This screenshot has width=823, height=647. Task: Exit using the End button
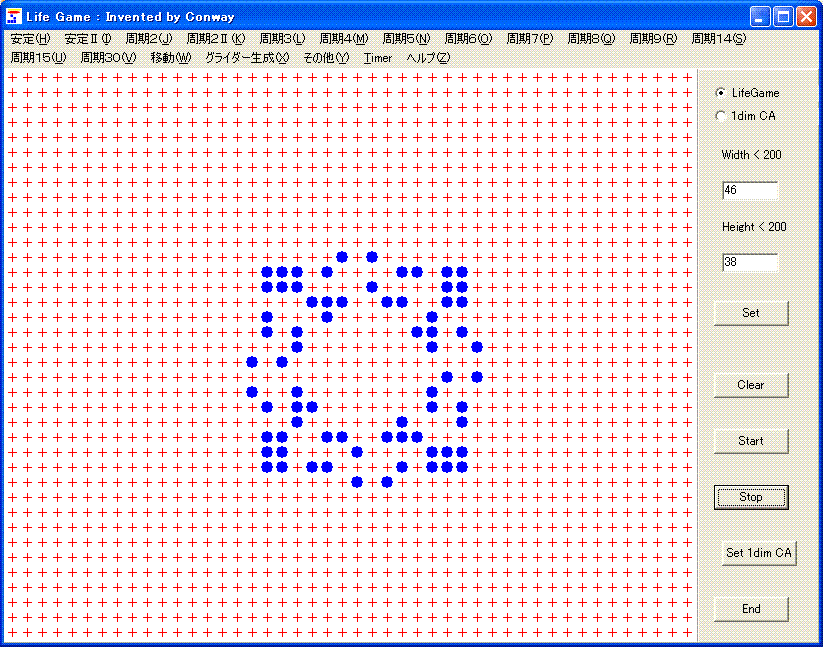751,609
